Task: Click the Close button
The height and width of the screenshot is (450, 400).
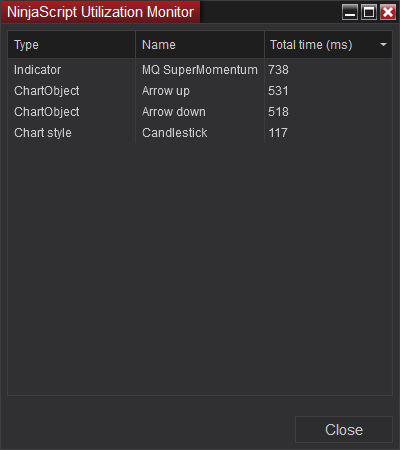Action: pyautogui.click(x=344, y=429)
